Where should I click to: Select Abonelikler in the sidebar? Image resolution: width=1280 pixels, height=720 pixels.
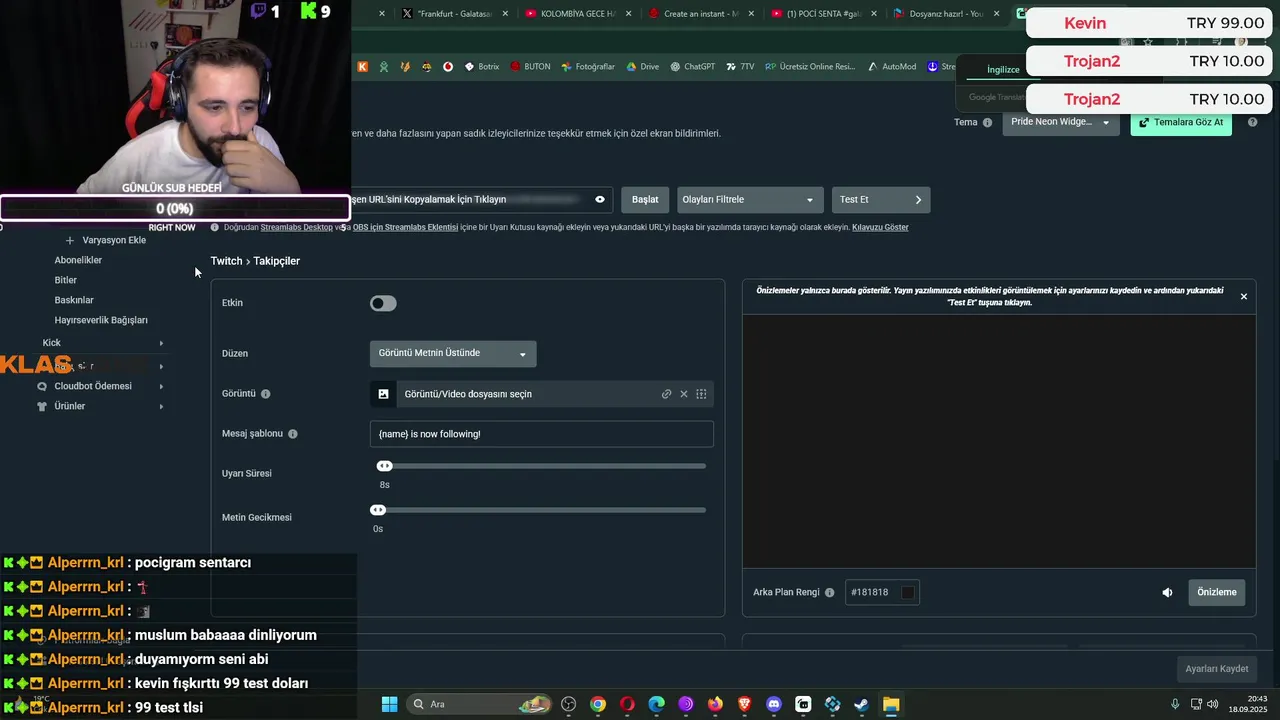(78, 260)
